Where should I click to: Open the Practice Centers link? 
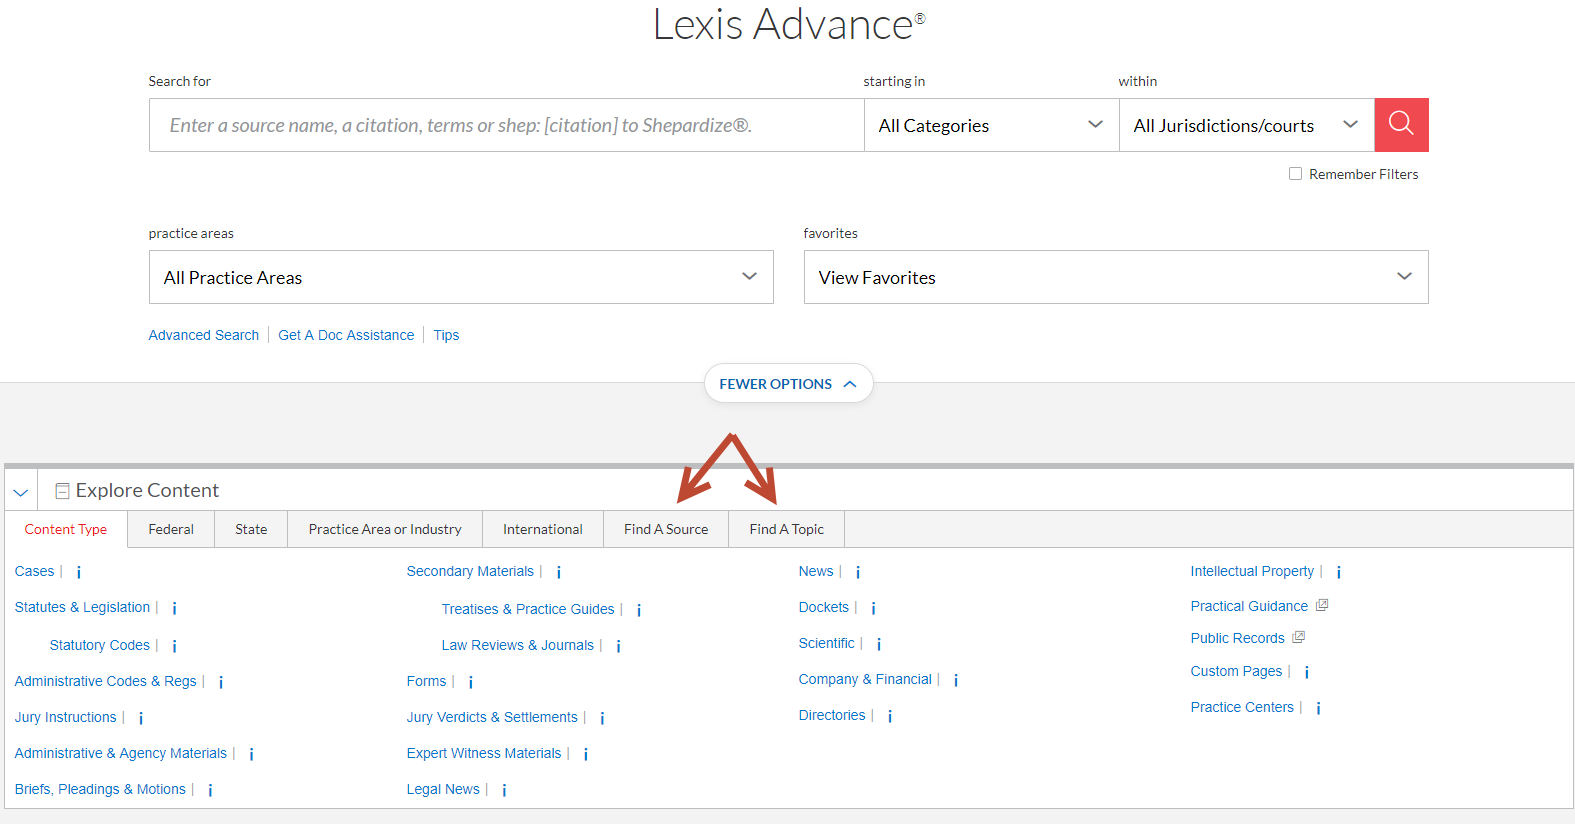tap(1242, 707)
